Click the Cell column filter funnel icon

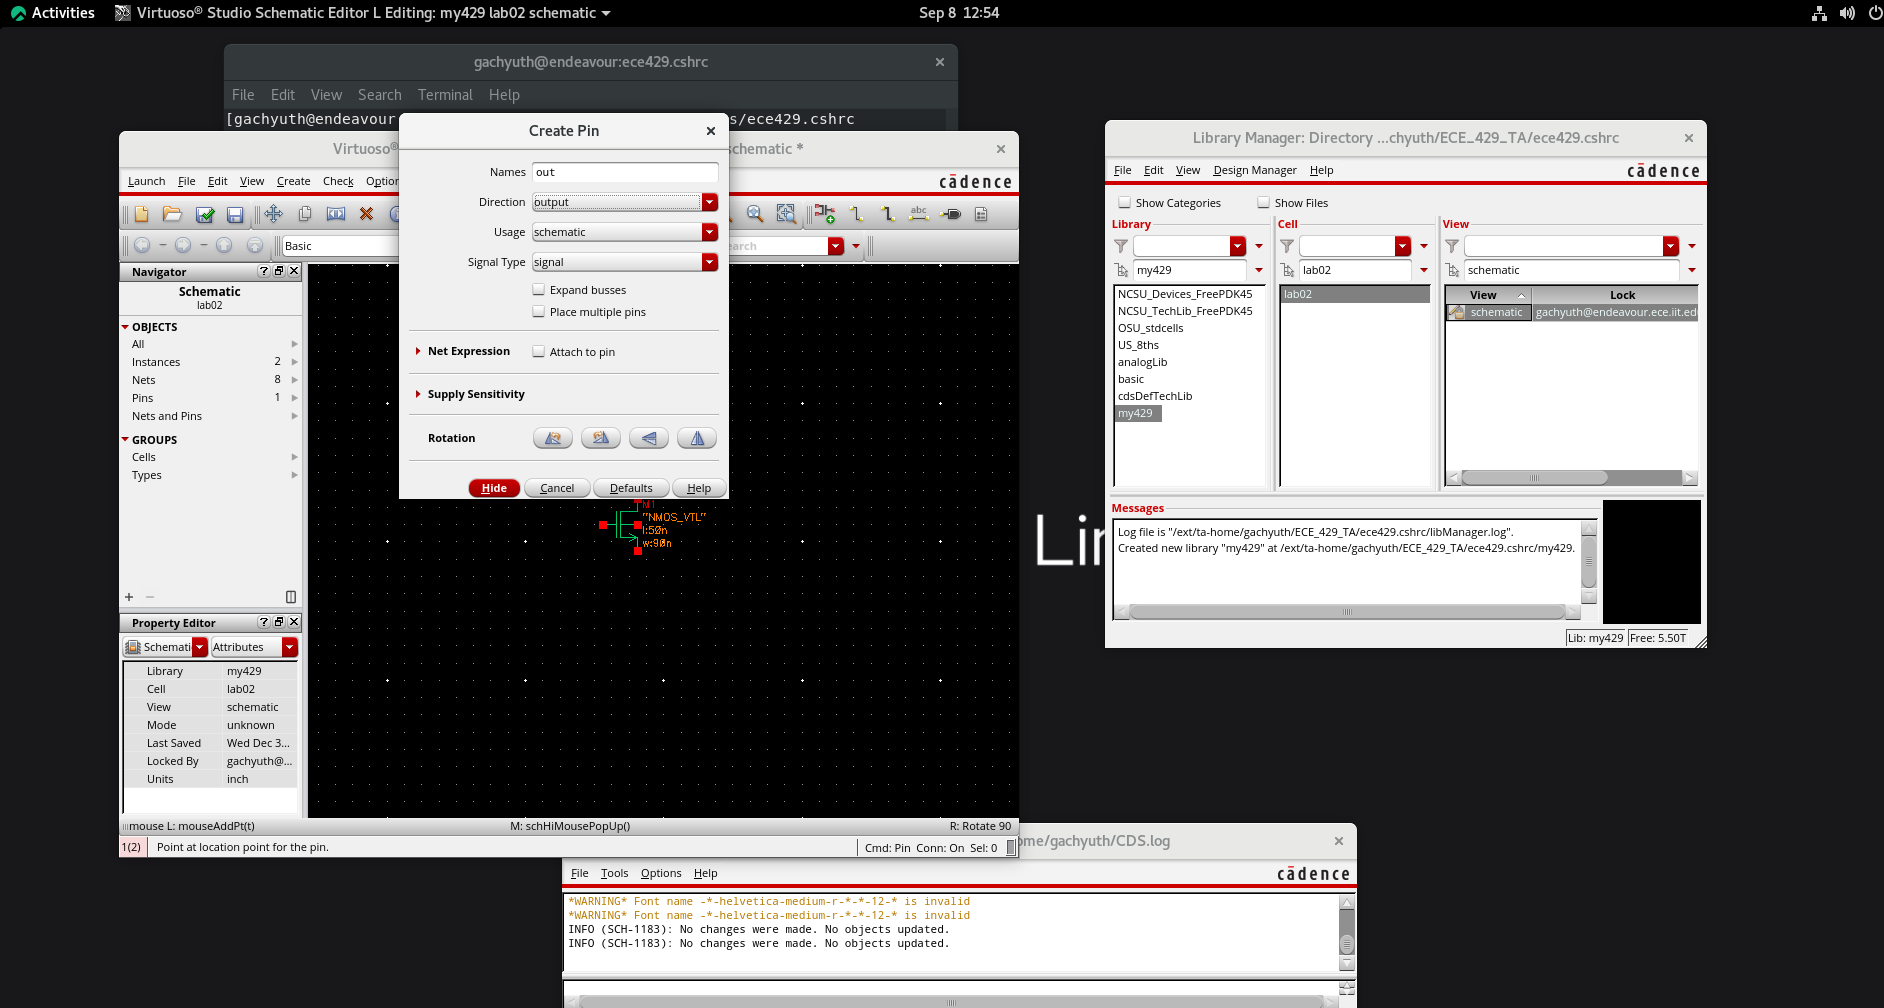coord(1287,246)
